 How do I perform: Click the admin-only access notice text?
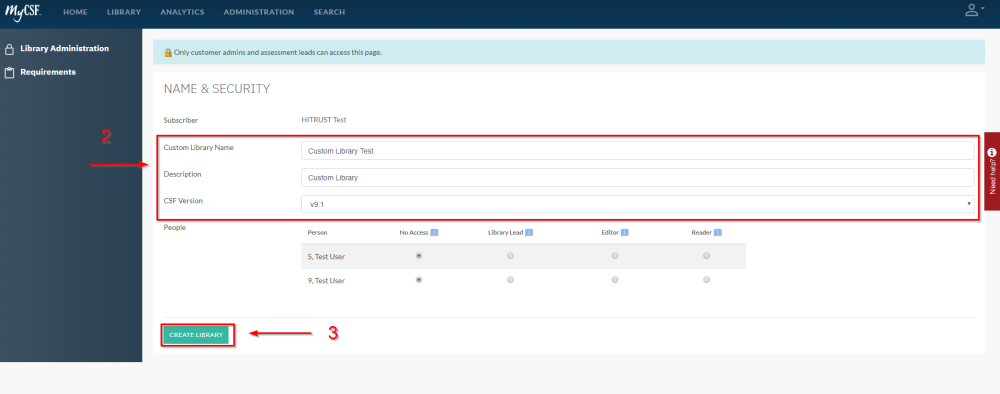pos(277,52)
